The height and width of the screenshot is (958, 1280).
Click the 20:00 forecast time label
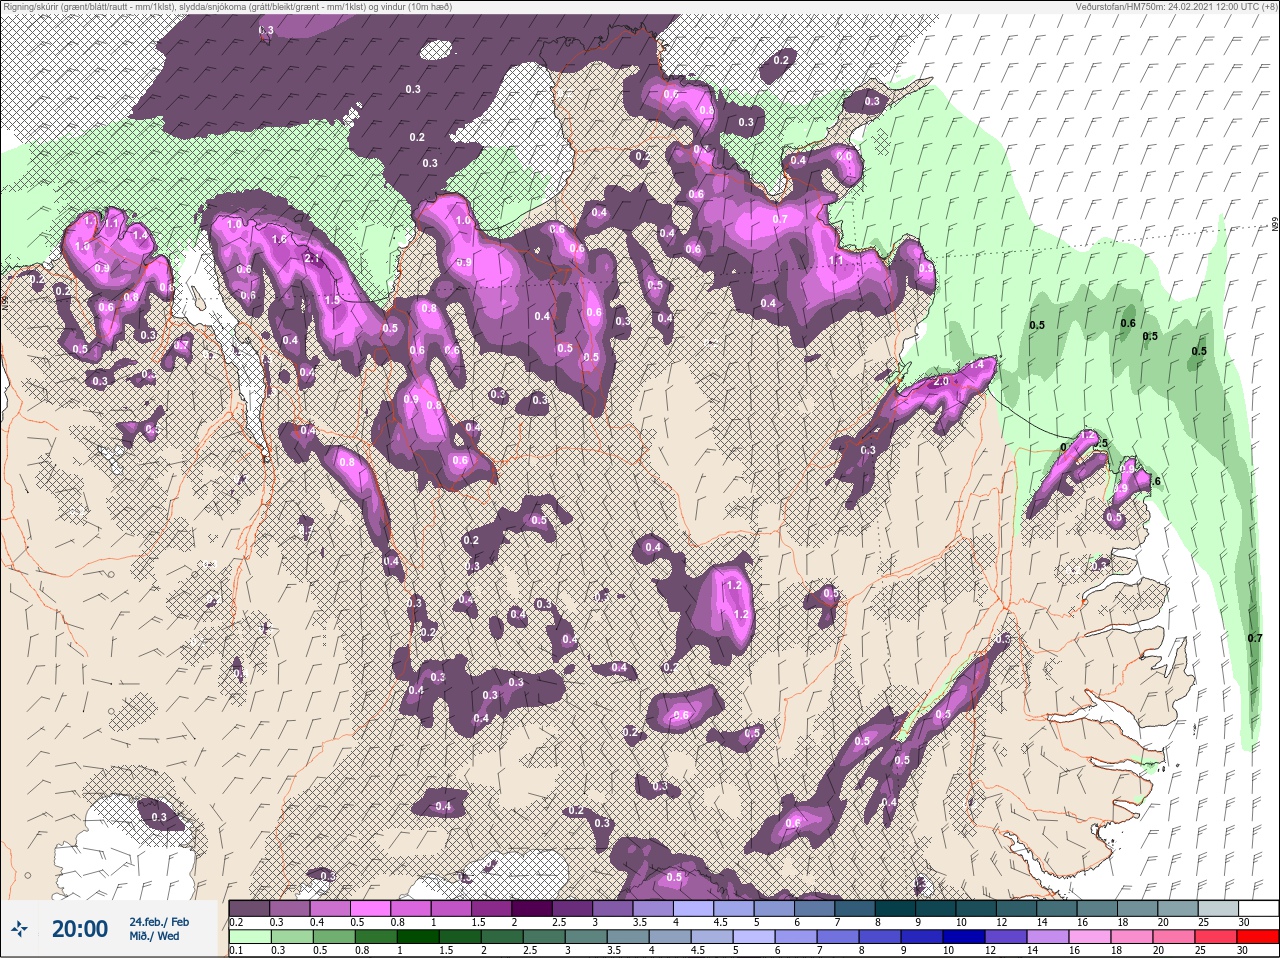(79, 929)
